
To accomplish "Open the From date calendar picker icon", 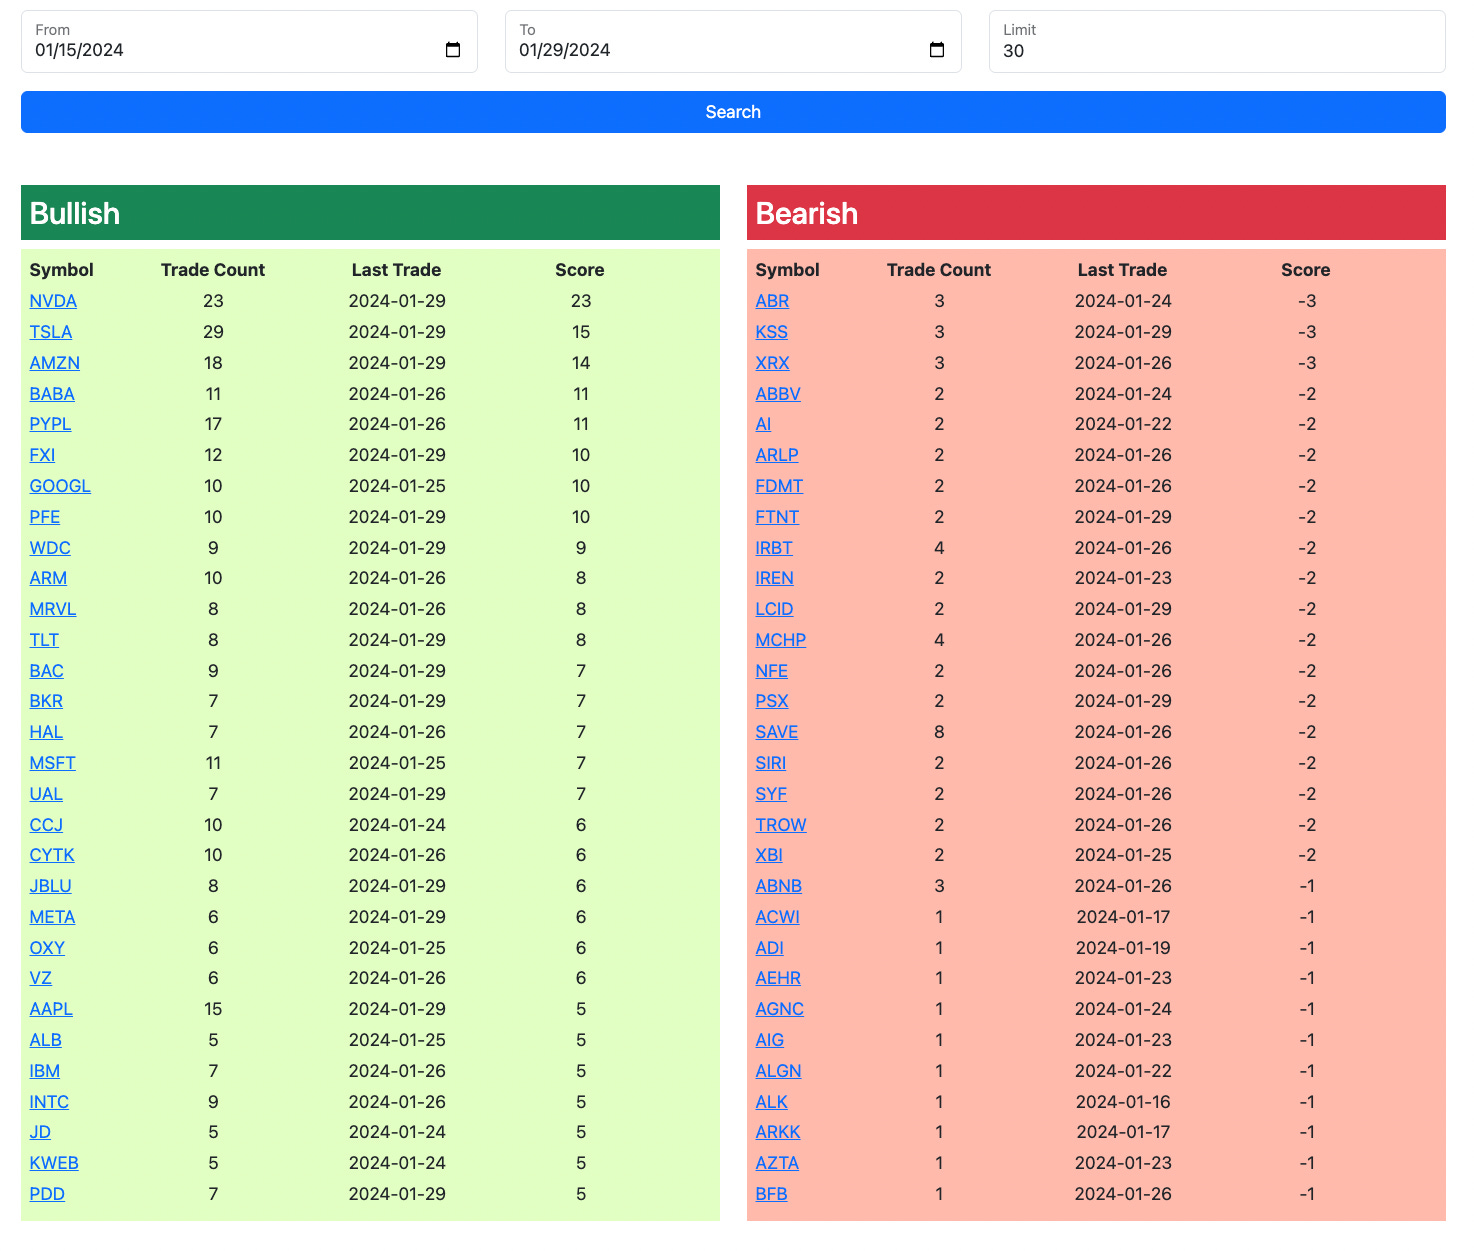I will pyautogui.click(x=453, y=50).
